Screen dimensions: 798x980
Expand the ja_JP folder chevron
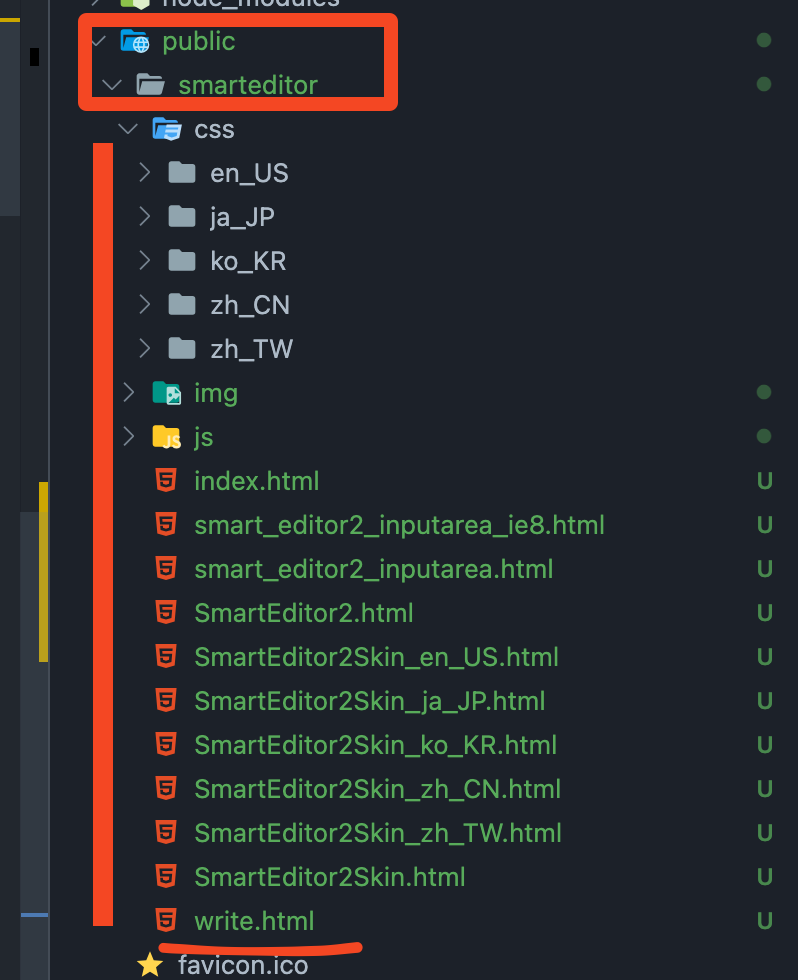coord(144,217)
